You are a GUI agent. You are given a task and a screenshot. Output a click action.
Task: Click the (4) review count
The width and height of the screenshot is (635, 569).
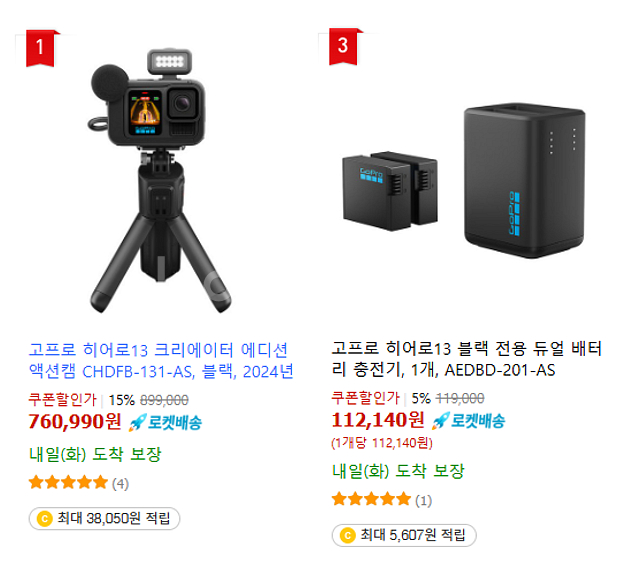(120, 484)
